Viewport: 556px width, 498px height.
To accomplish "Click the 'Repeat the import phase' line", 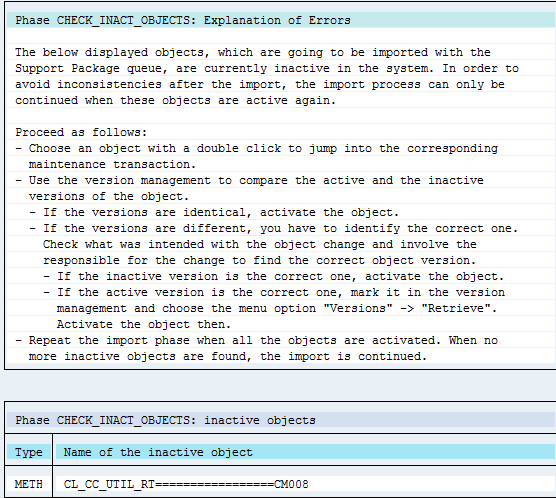I will (256, 340).
